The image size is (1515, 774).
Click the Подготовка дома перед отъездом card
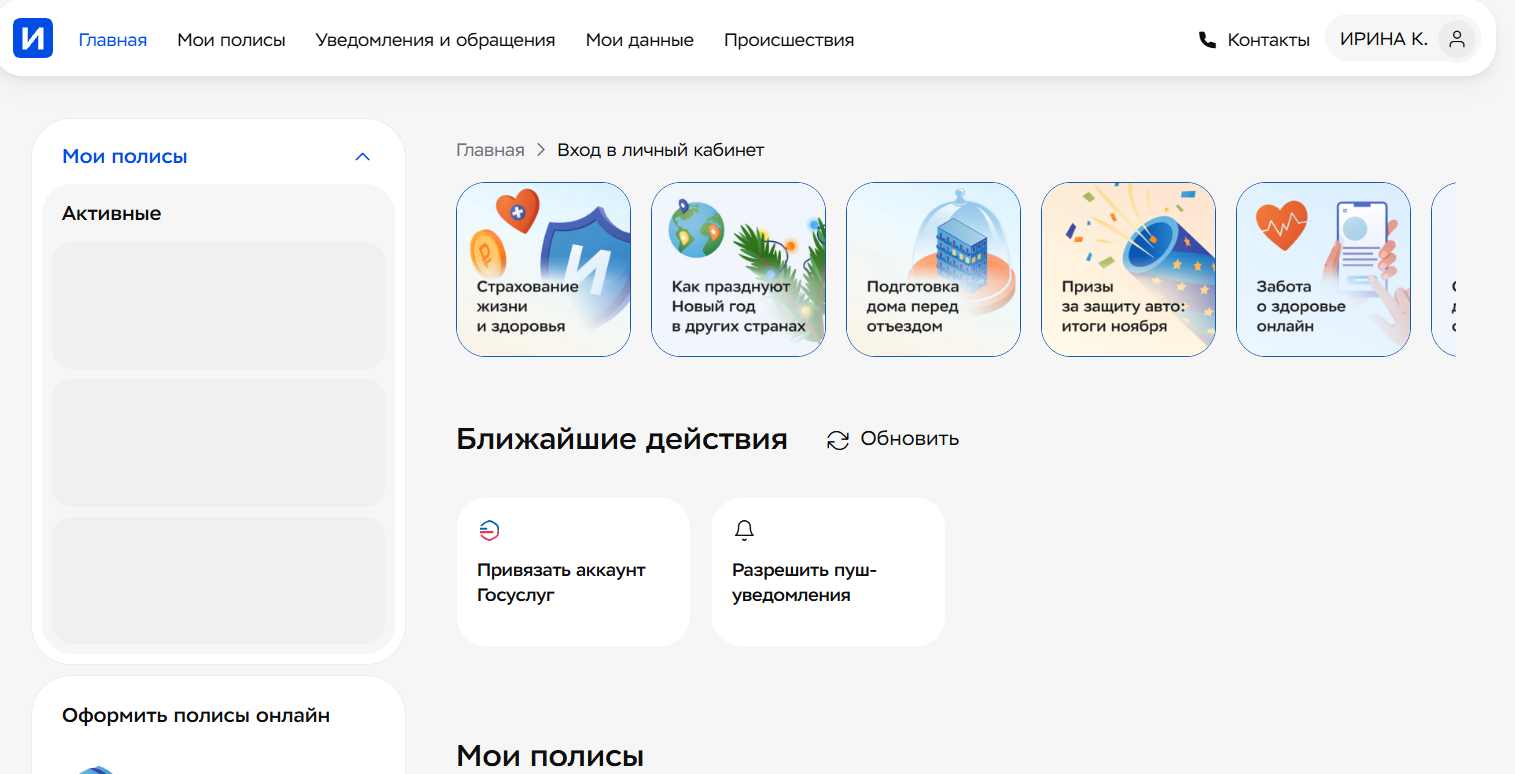point(932,268)
